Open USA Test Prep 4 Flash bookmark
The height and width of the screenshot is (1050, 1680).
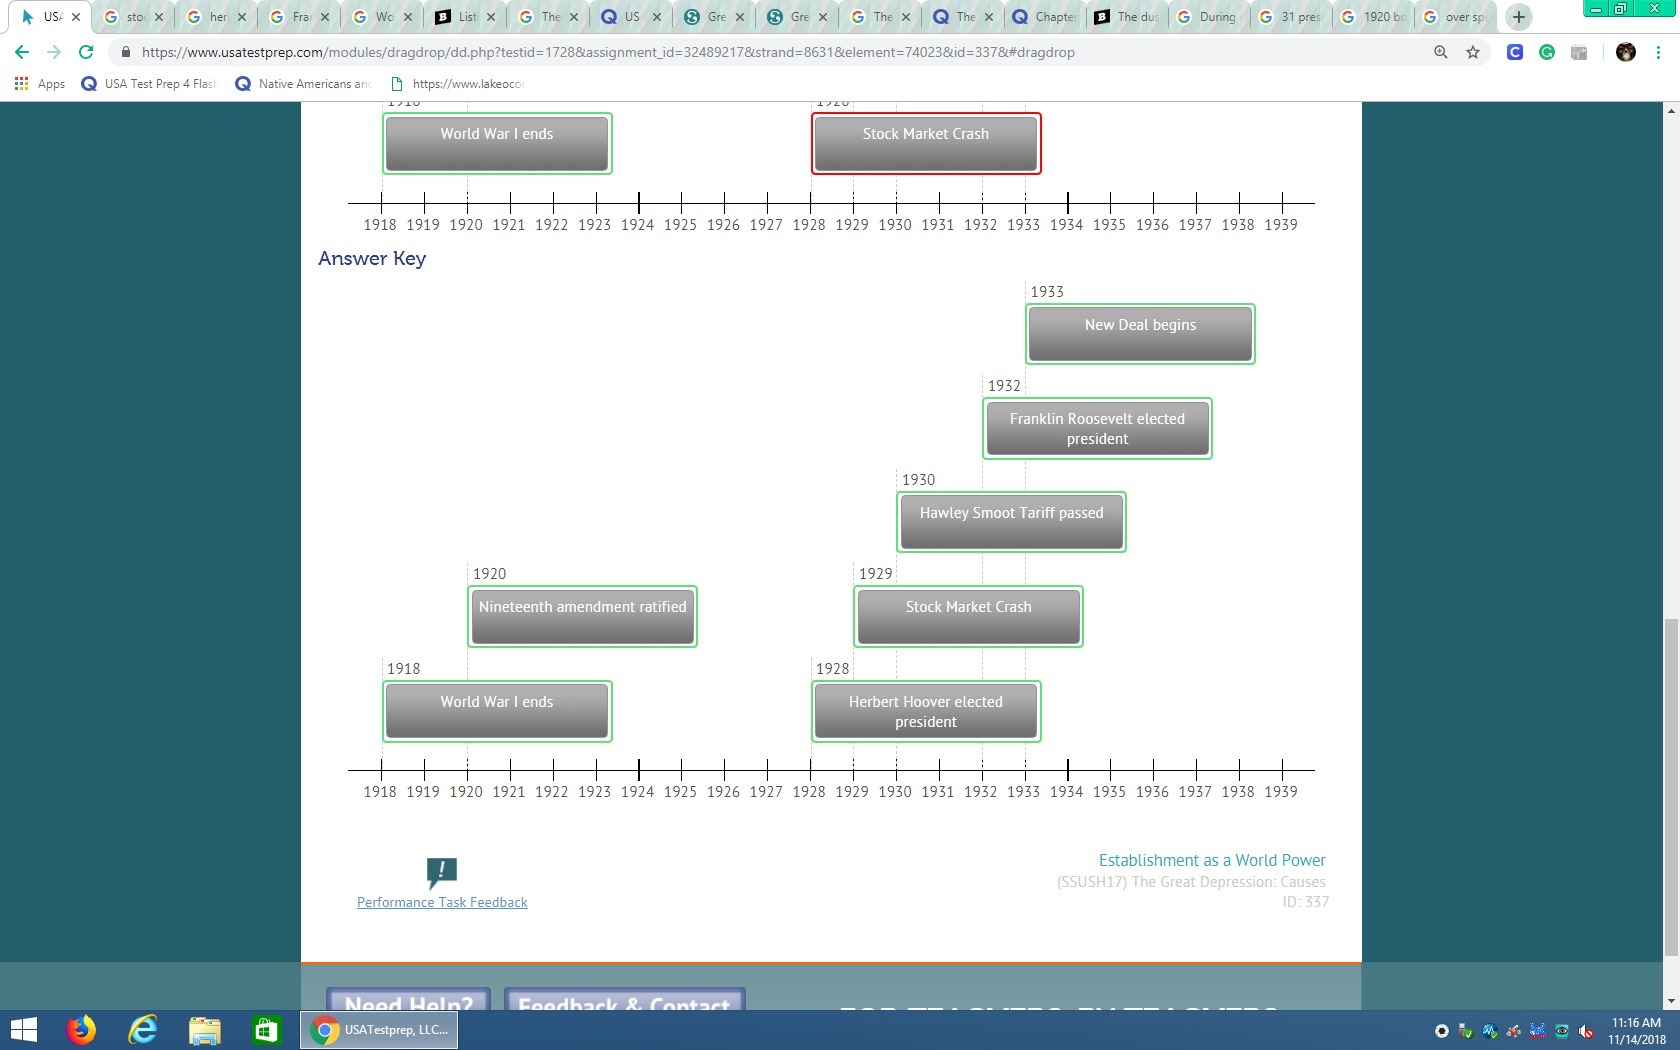pyautogui.click(x=149, y=84)
